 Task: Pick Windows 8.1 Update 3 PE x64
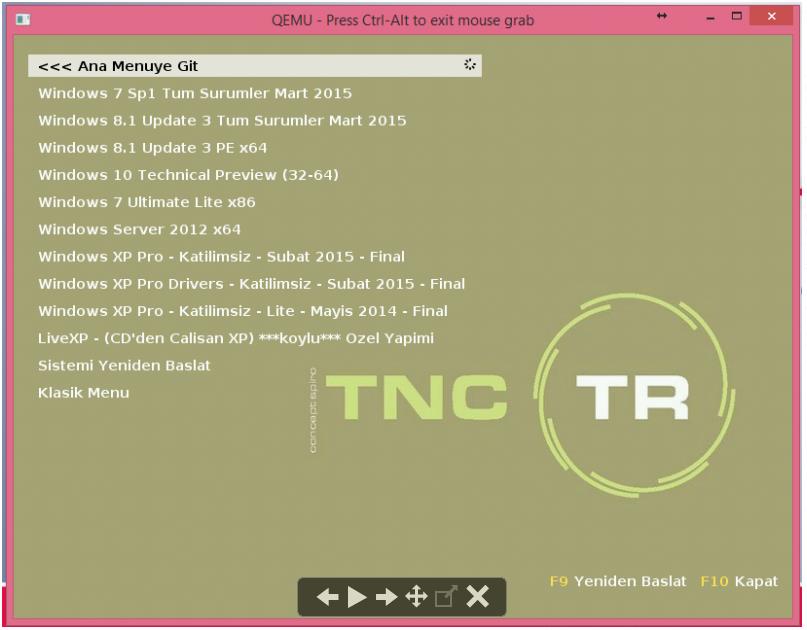click(153, 148)
